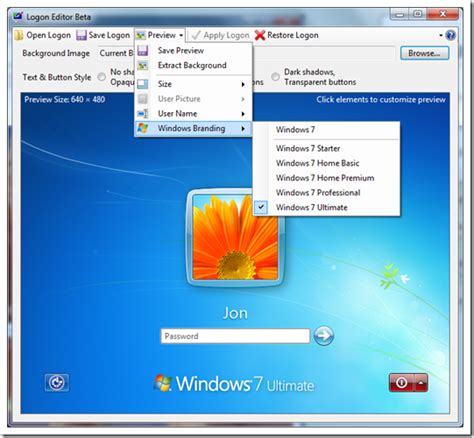Click the blue arrow submit button beside Password
This screenshot has height=438, width=474.
tap(323, 336)
